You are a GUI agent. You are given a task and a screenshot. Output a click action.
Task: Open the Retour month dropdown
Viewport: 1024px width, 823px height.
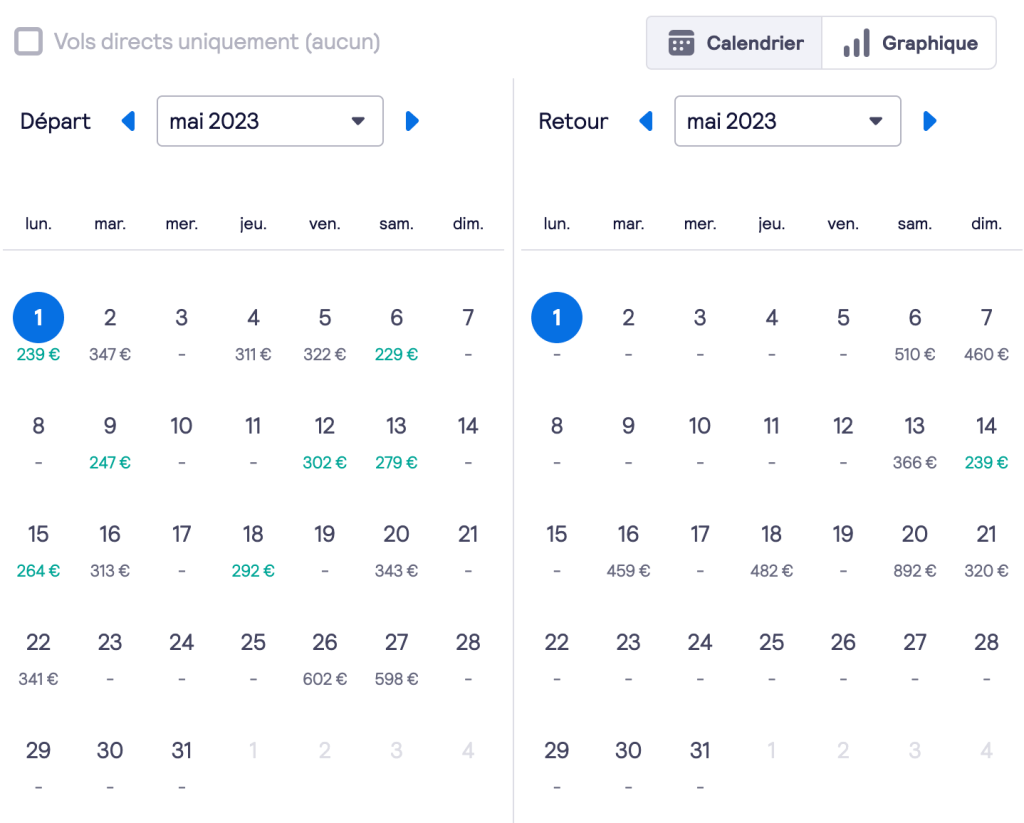pos(787,121)
